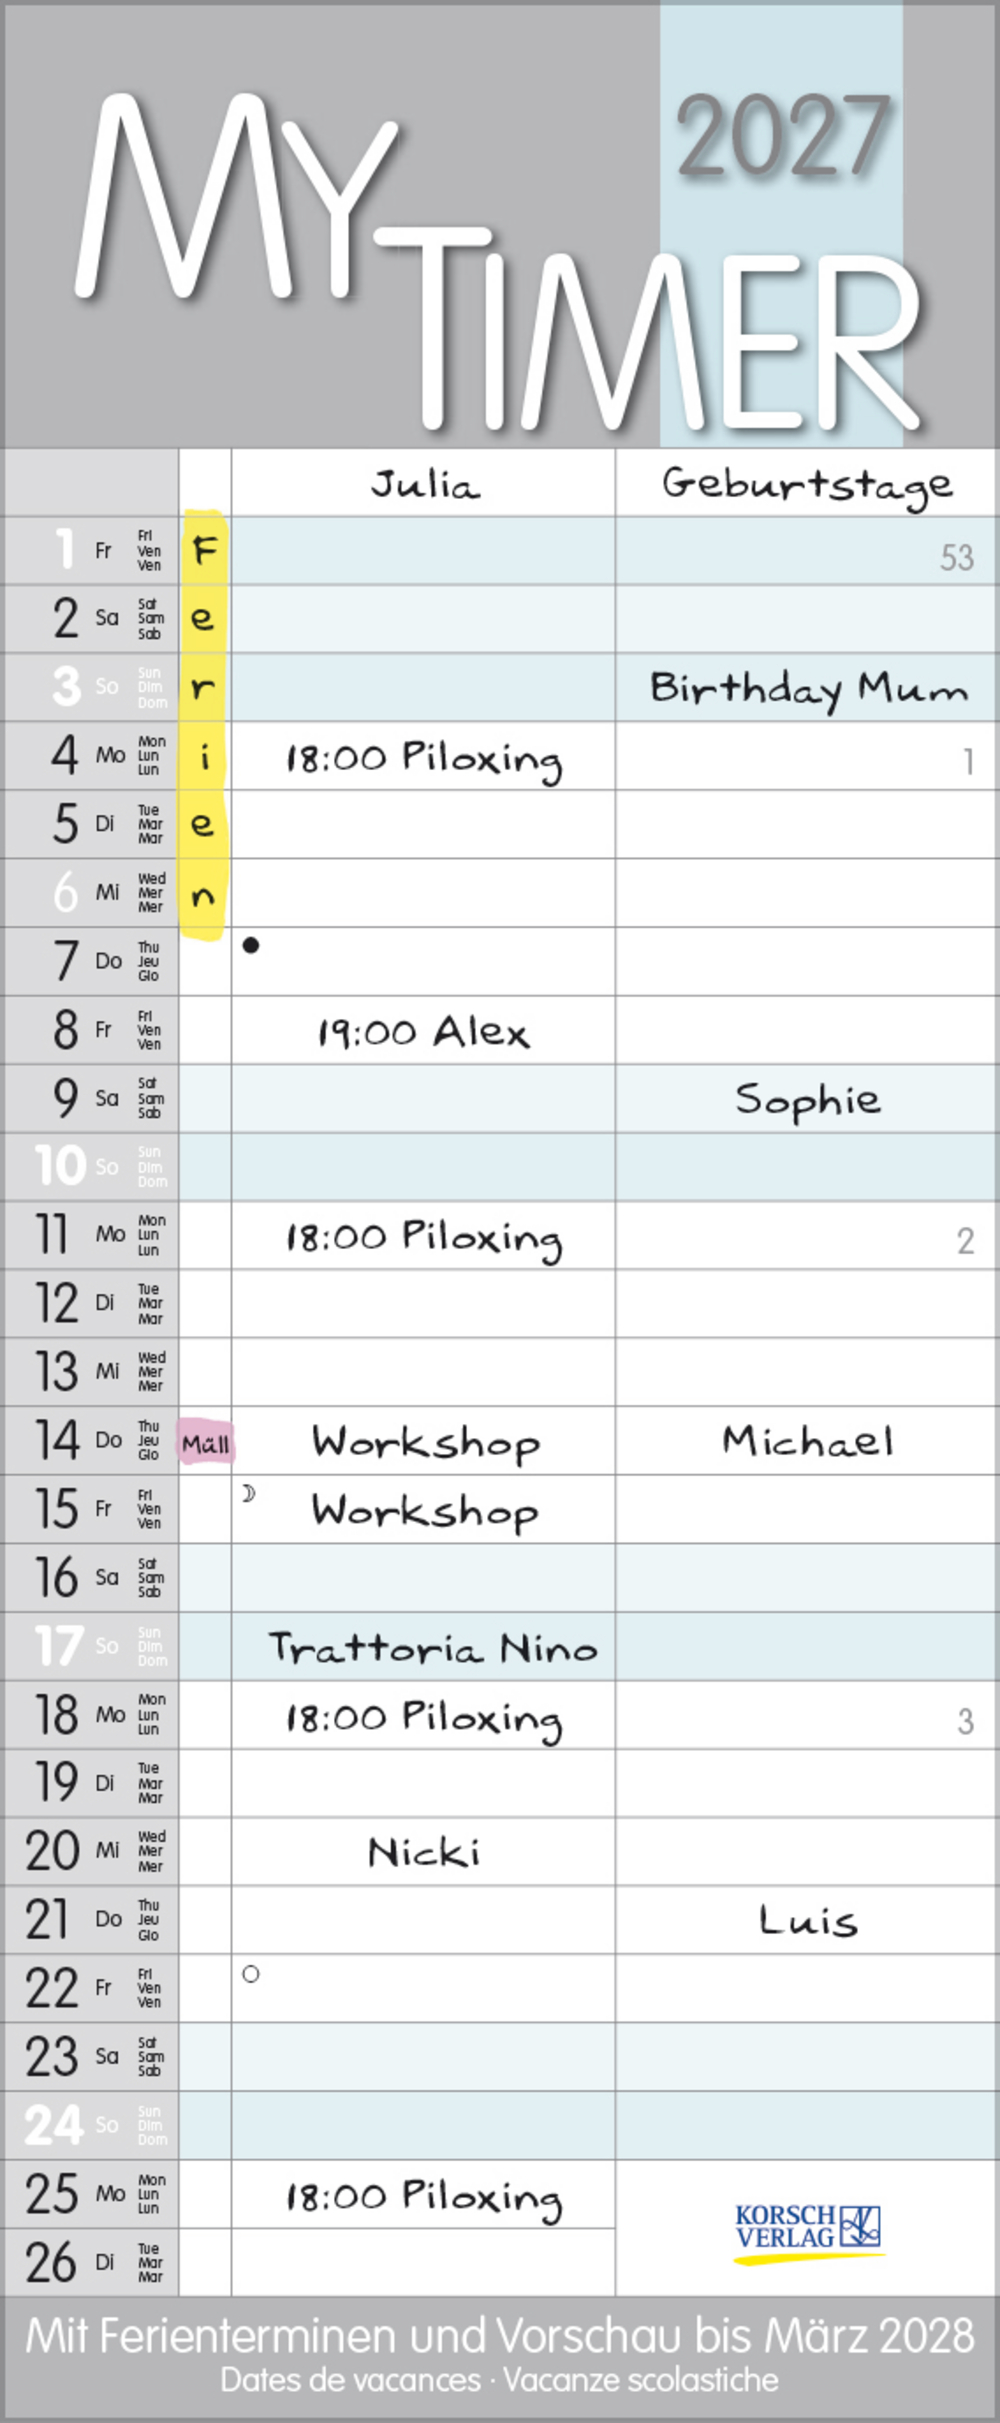1000x2423 pixels.
Task: Open the 19:00 Alex appointment
Action: pos(423,1031)
